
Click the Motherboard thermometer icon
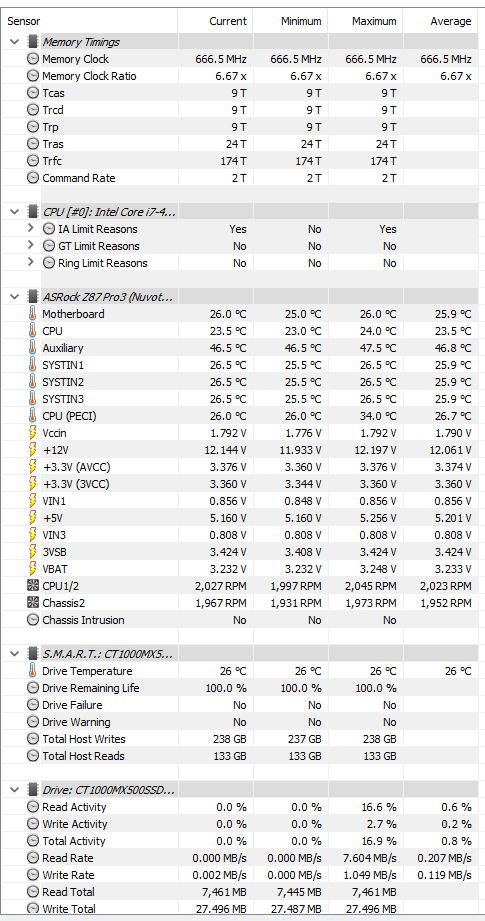point(33,314)
